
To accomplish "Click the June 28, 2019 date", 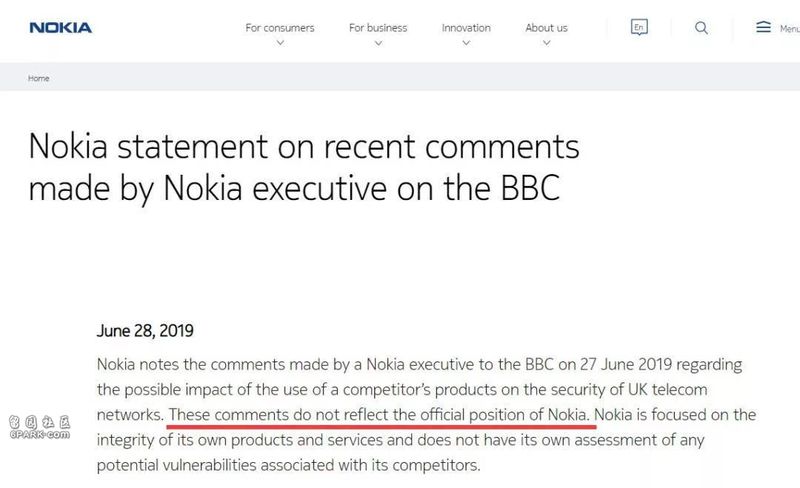I will pyautogui.click(x=145, y=331).
